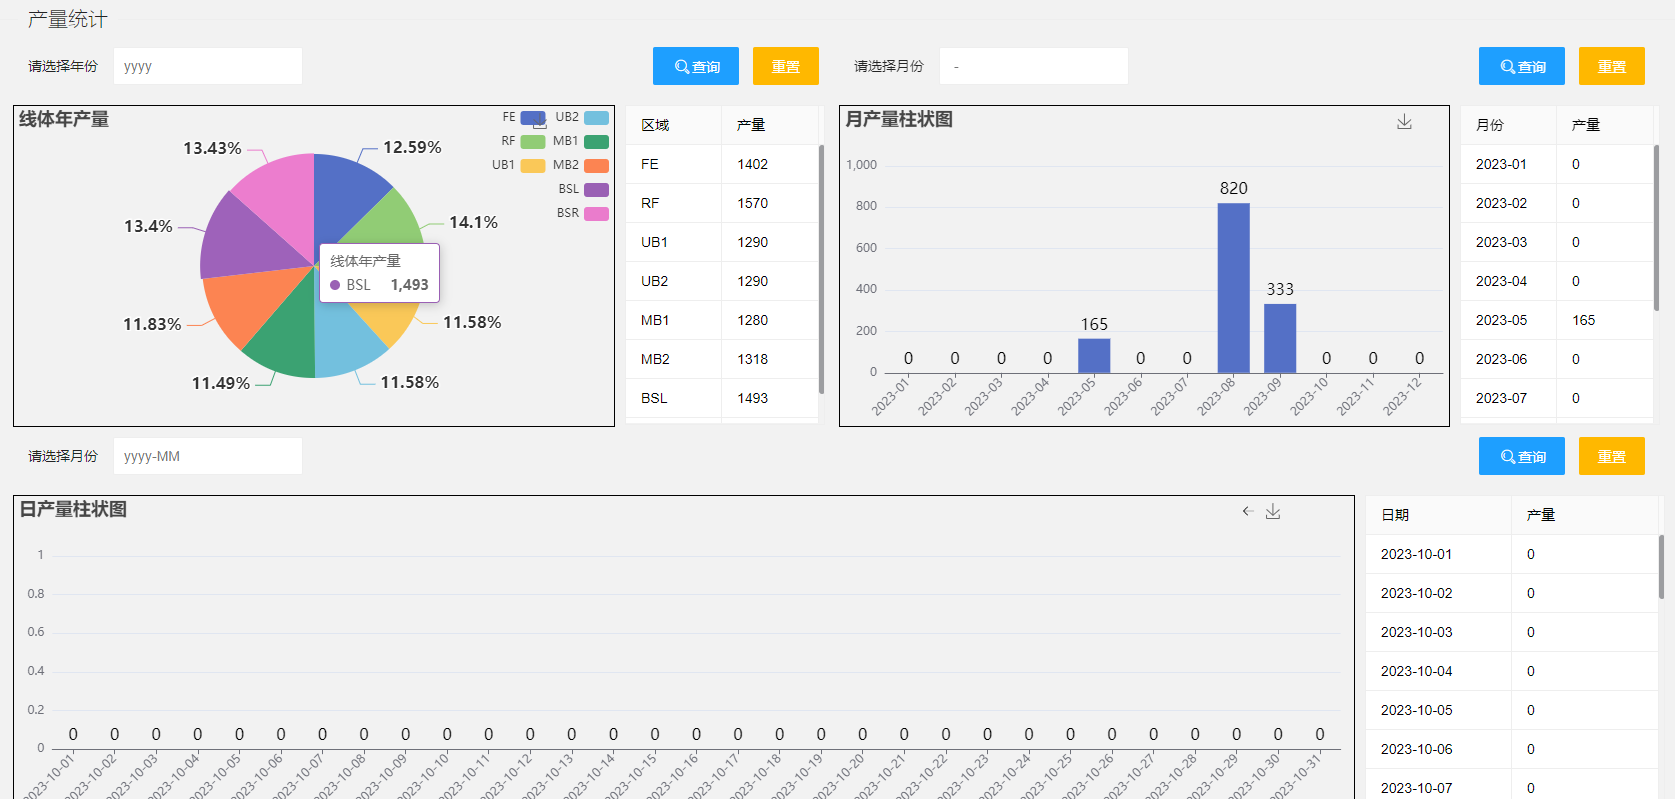Download the daily output bar chart image
Image resolution: width=1675 pixels, height=799 pixels.
[x=1273, y=511]
